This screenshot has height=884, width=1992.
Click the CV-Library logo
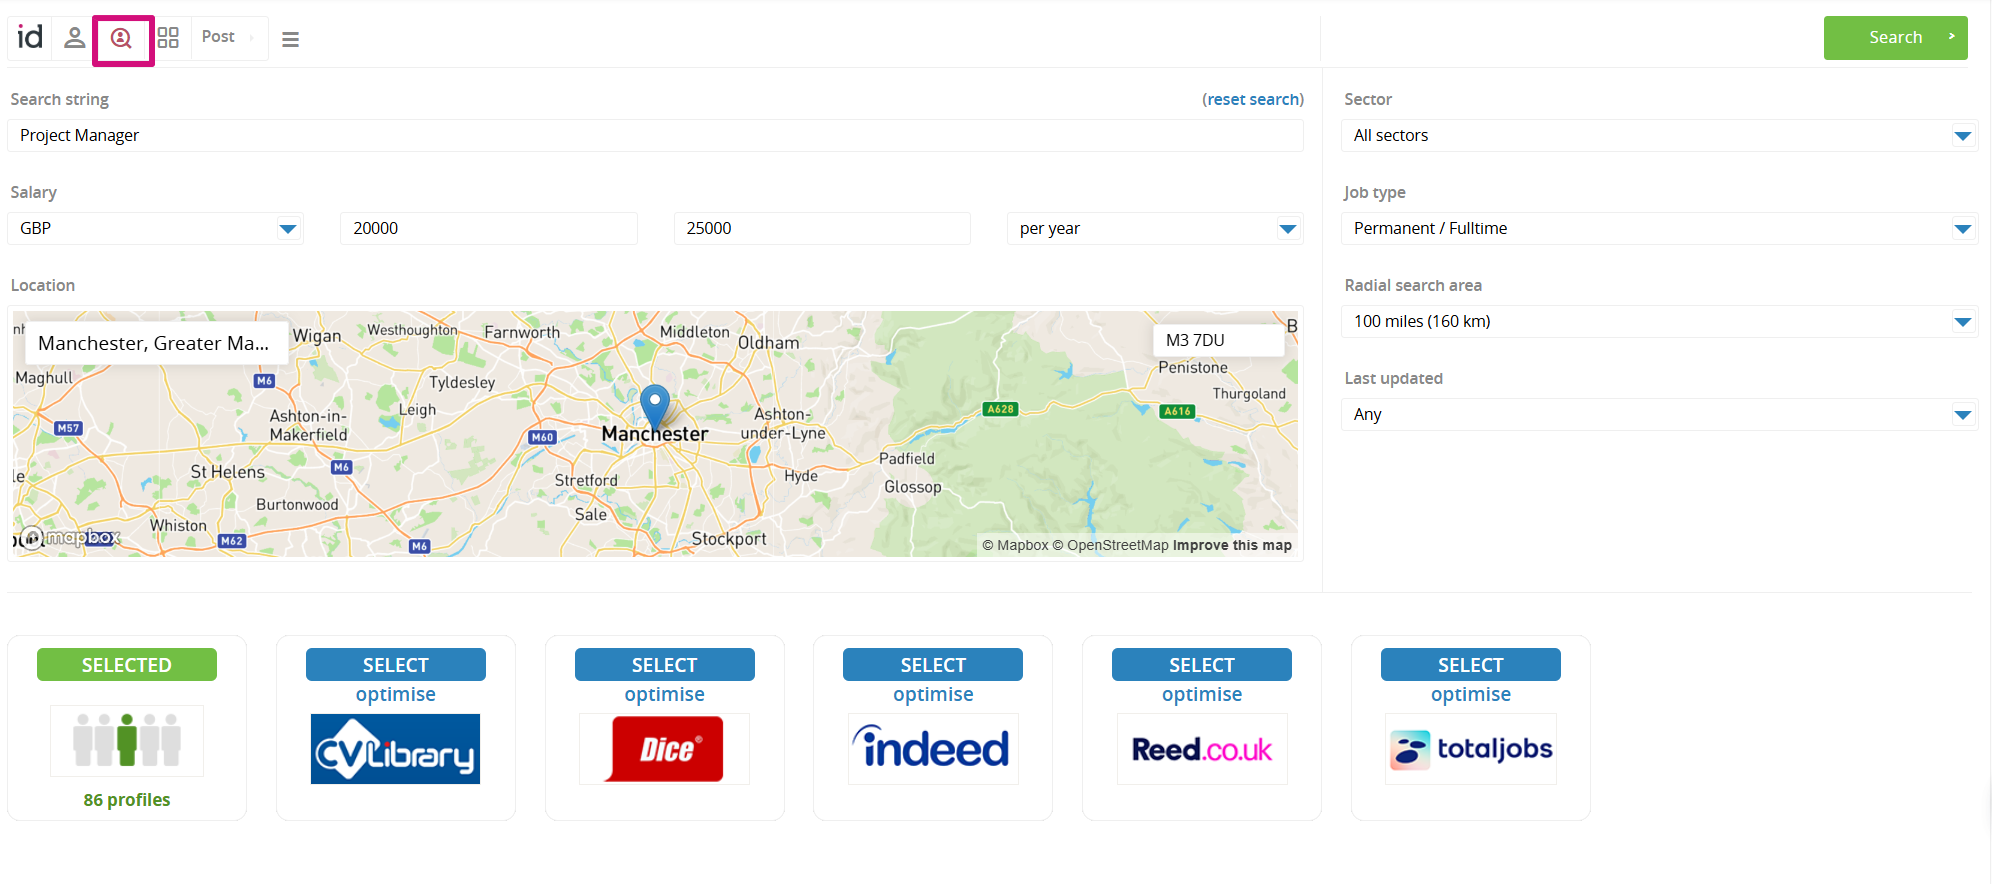coord(396,749)
